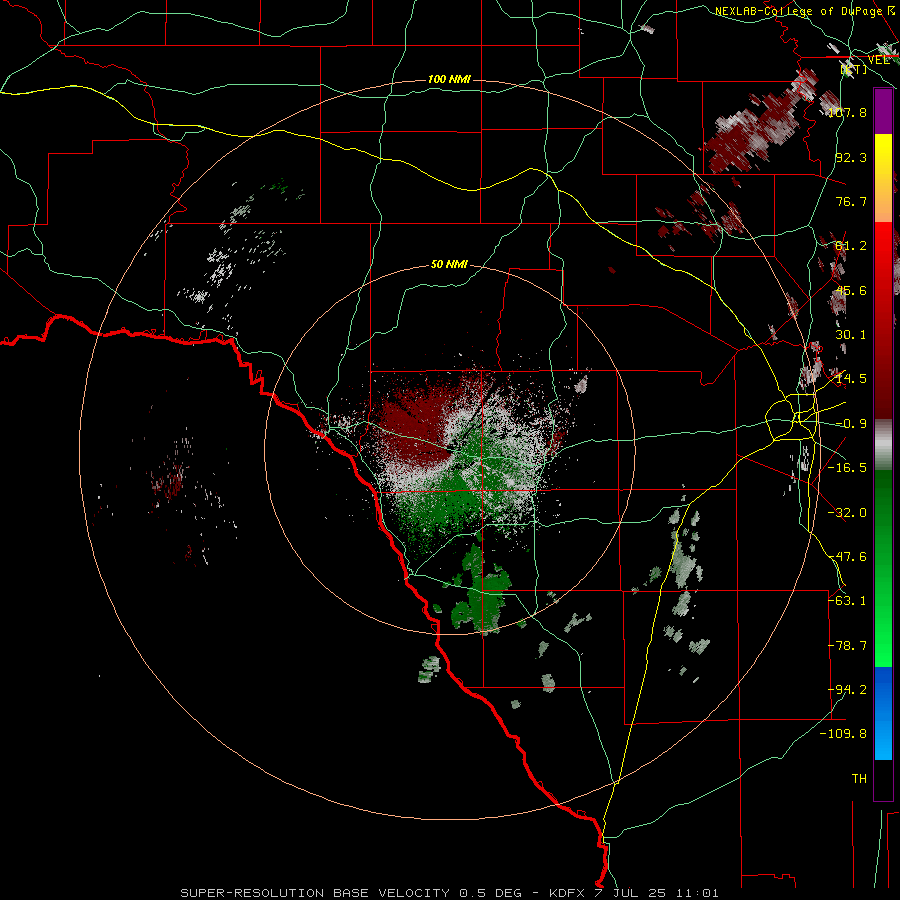Select the 30.1 legend value
Image resolution: width=900 pixels, height=900 pixels.
click(851, 335)
